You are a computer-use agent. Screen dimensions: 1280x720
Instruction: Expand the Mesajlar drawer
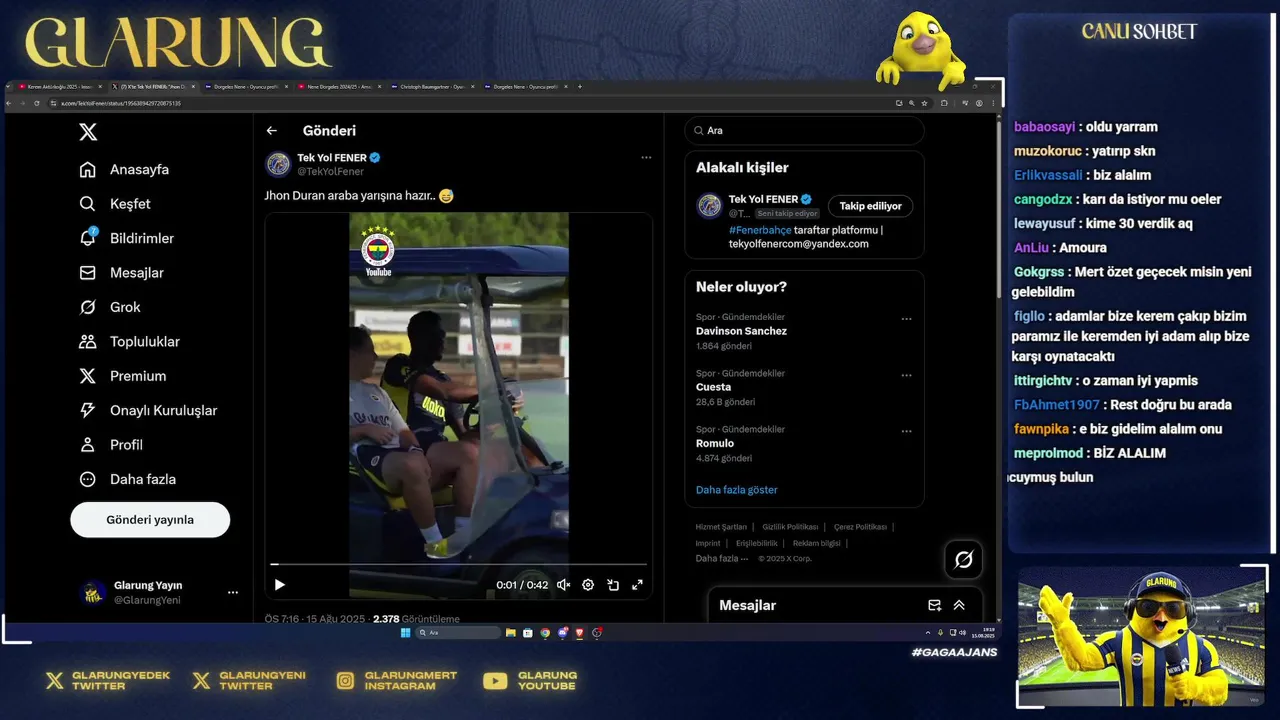[x=959, y=605]
